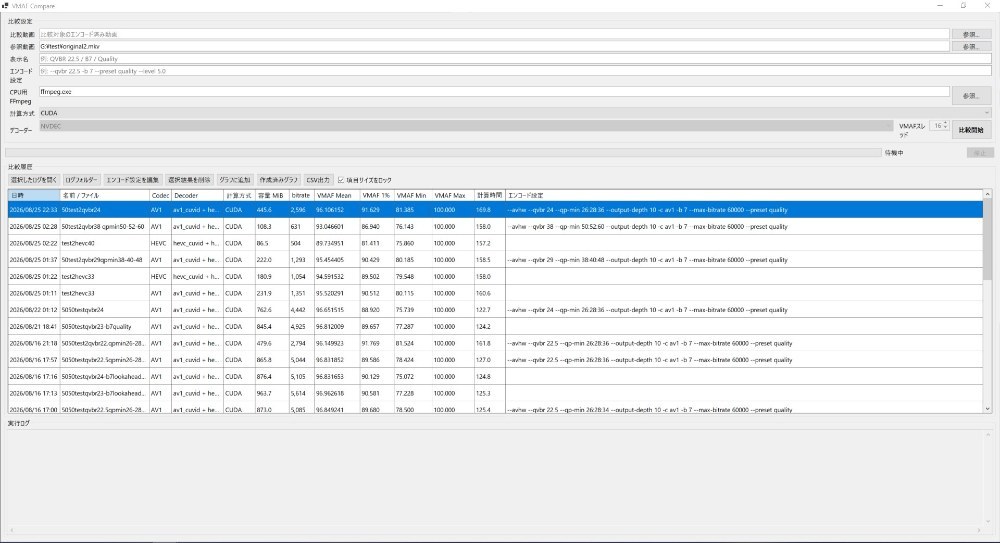Screen dimensions: 1000x543
Task: Click the エンコード設定 column header in the table
Action: click(744, 195)
